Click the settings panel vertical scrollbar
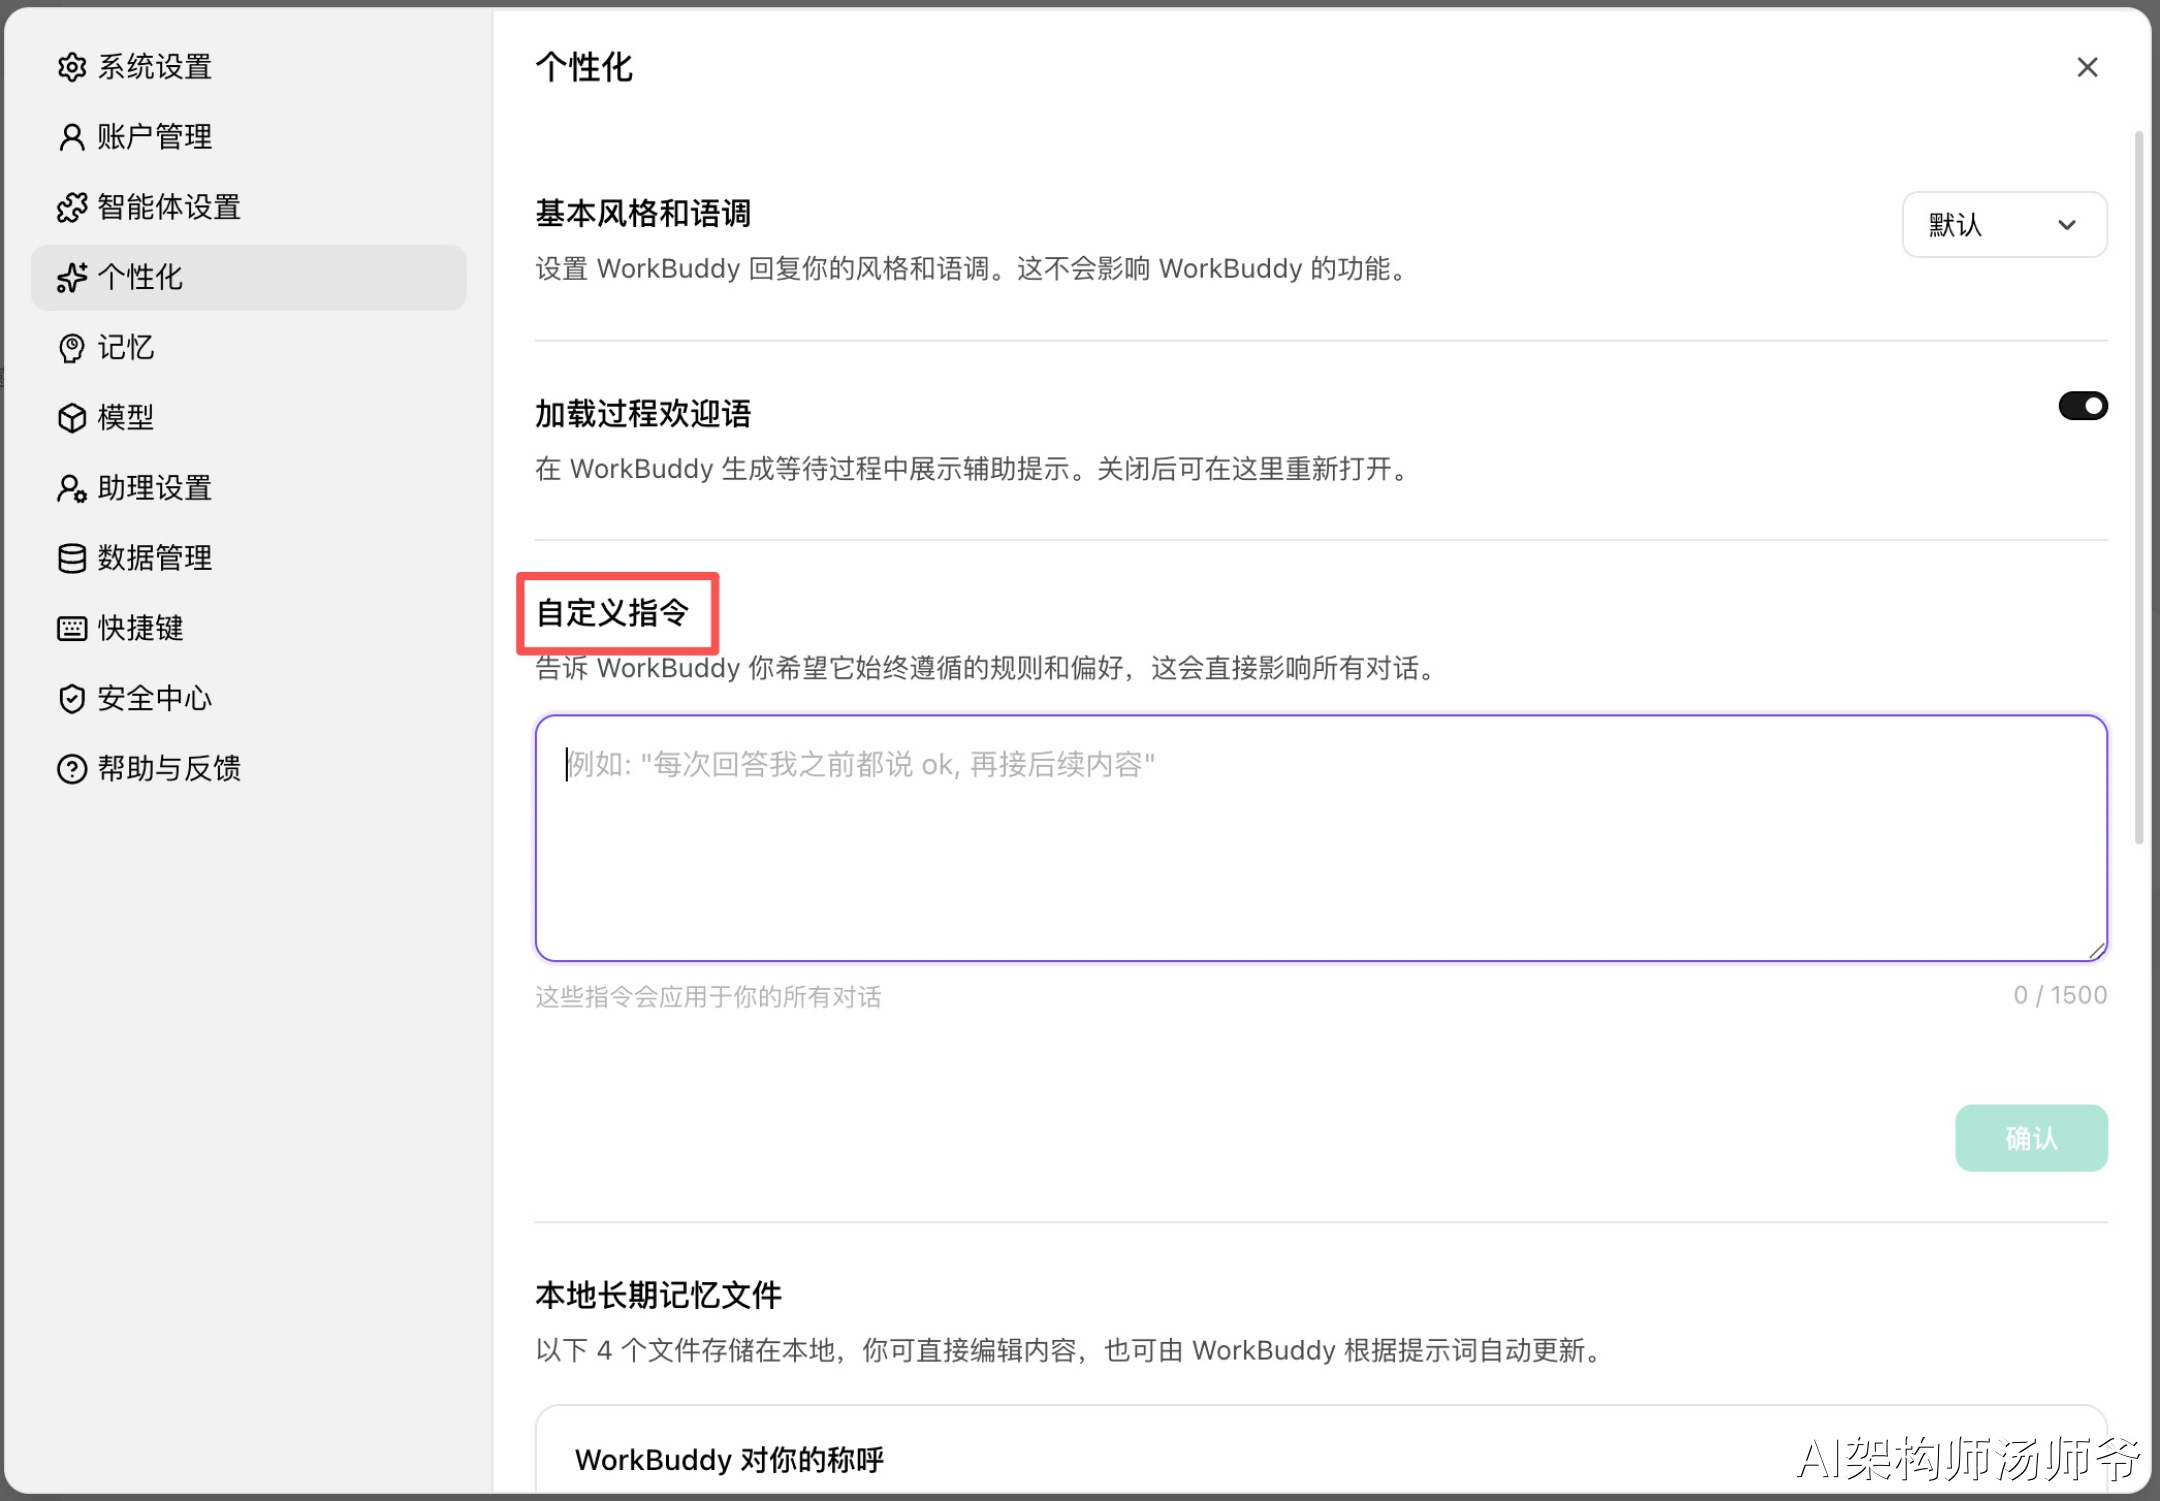 tap(2139, 487)
